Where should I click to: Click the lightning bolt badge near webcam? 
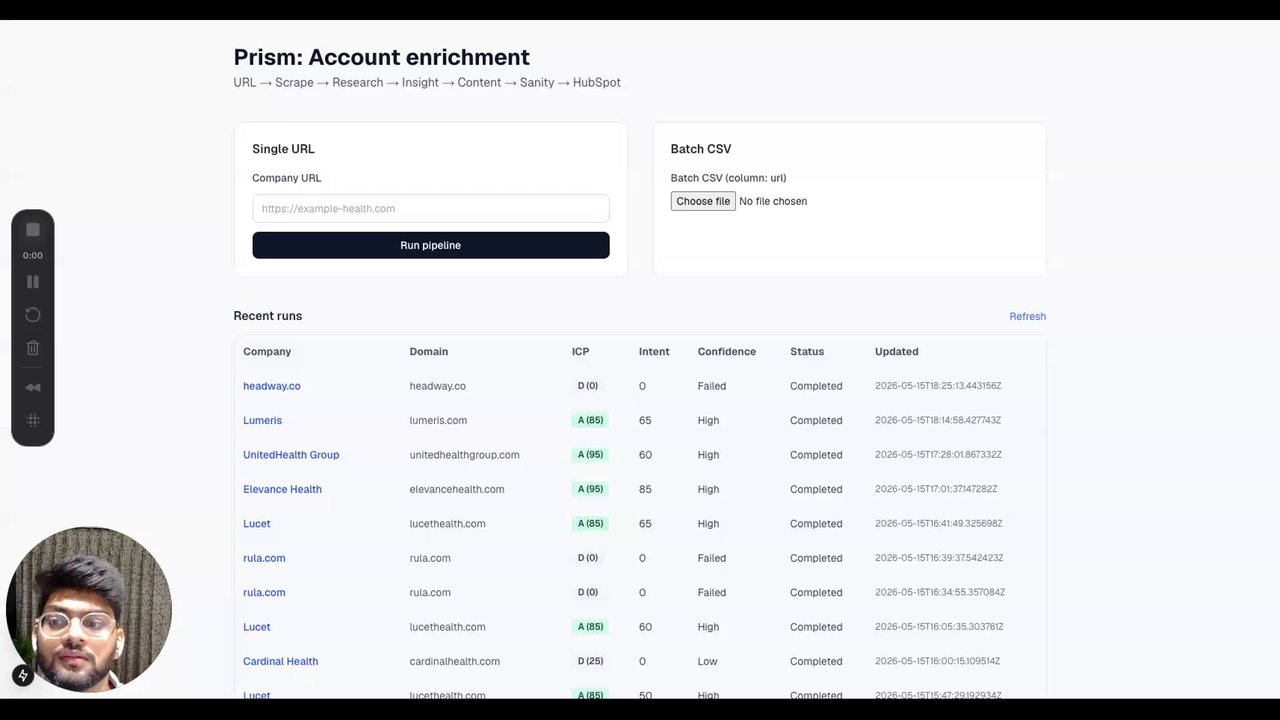click(23, 676)
